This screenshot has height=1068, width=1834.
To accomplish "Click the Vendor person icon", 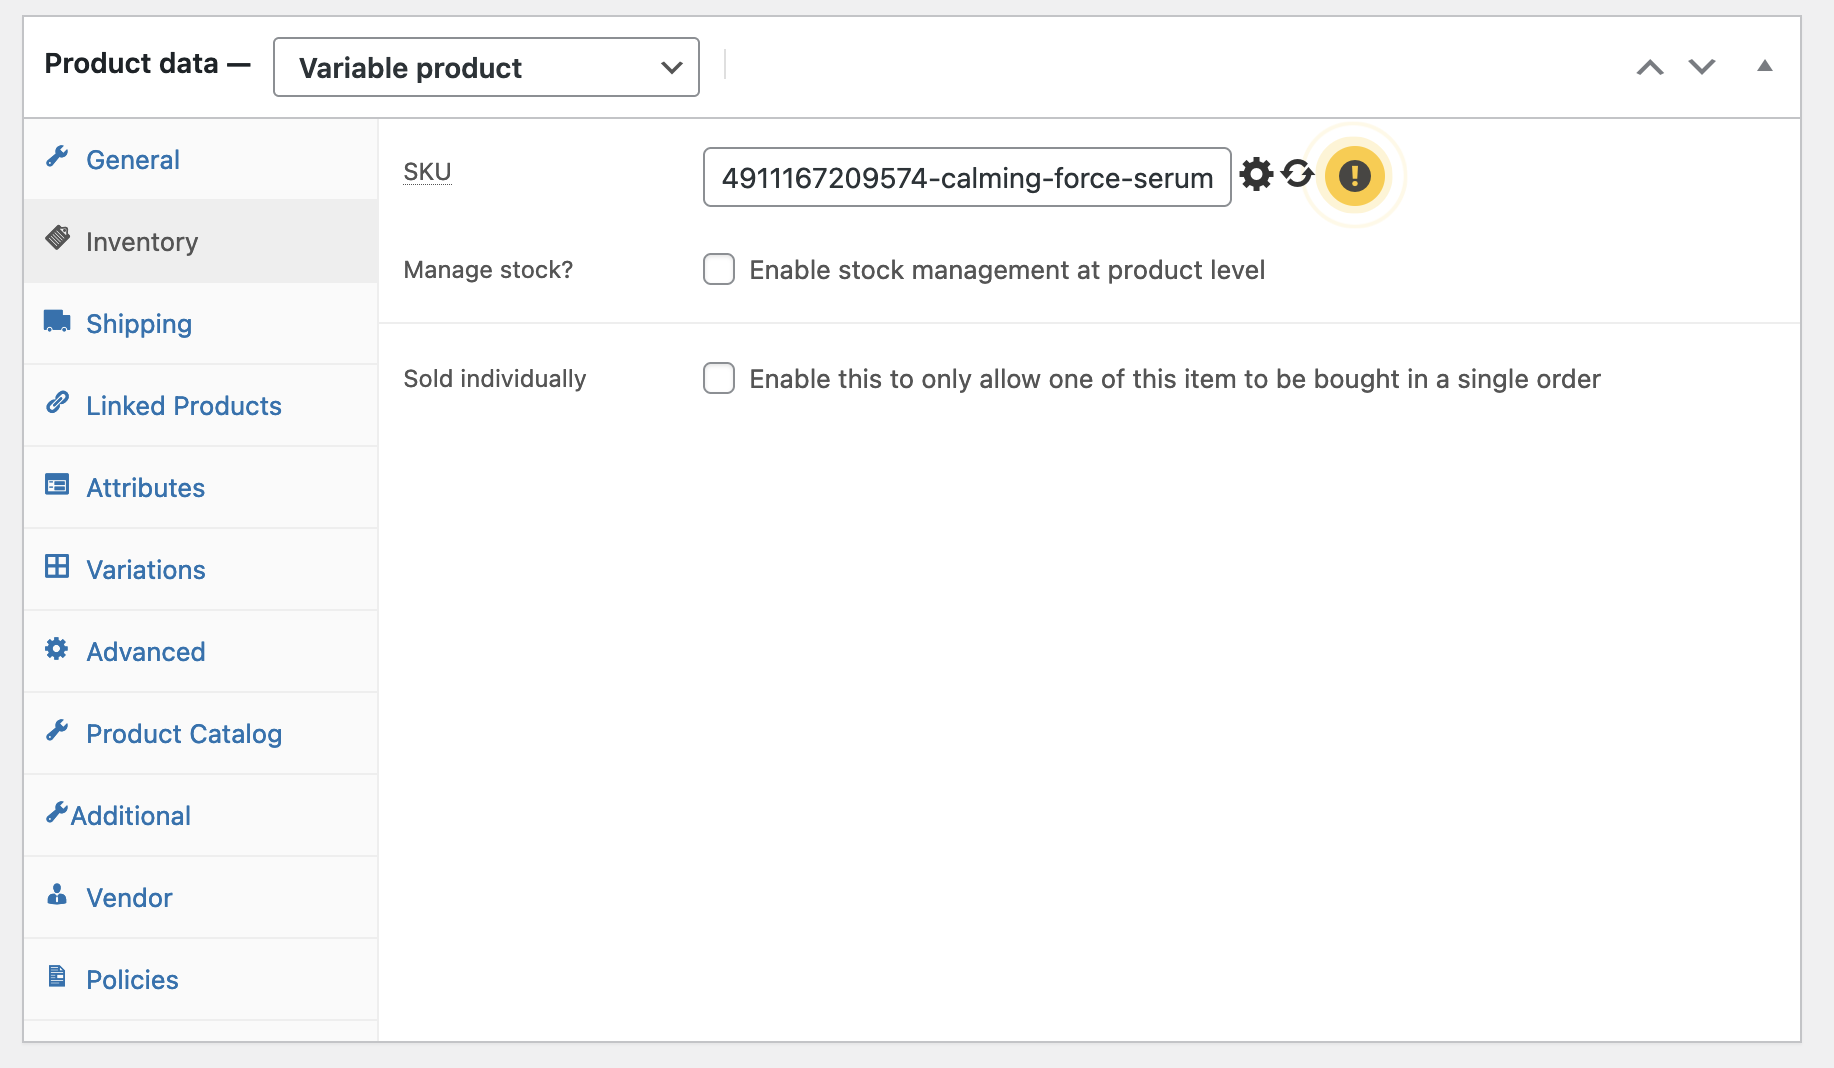I will [x=57, y=895].
